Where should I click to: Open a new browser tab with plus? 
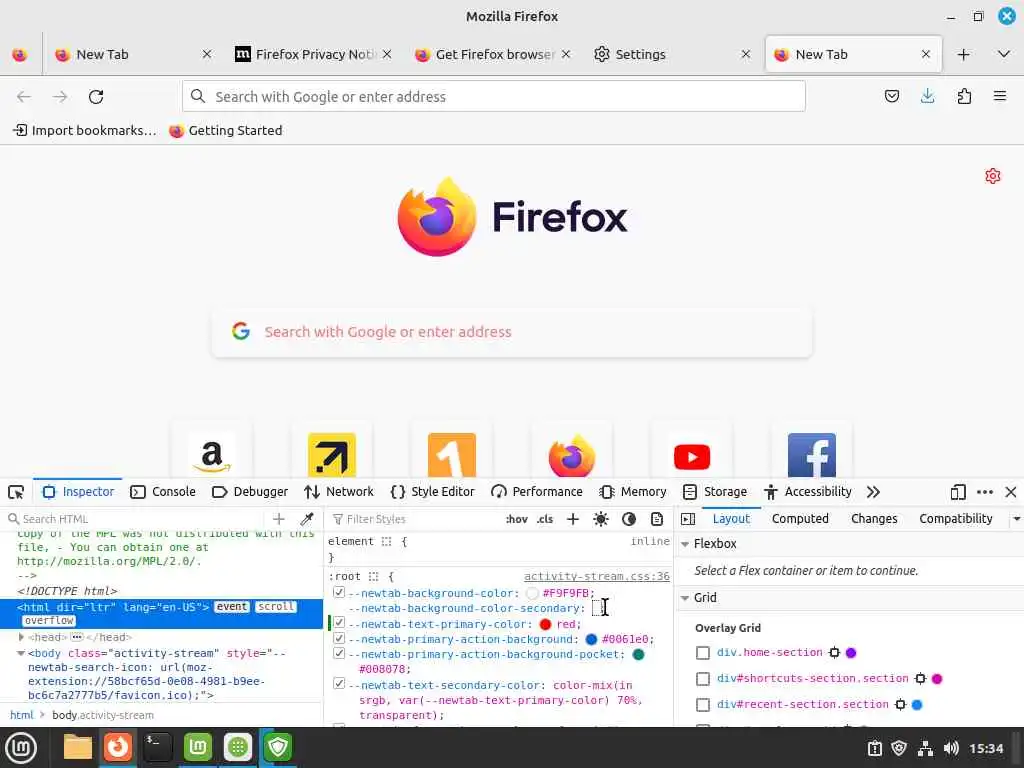pyautogui.click(x=963, y=55)
